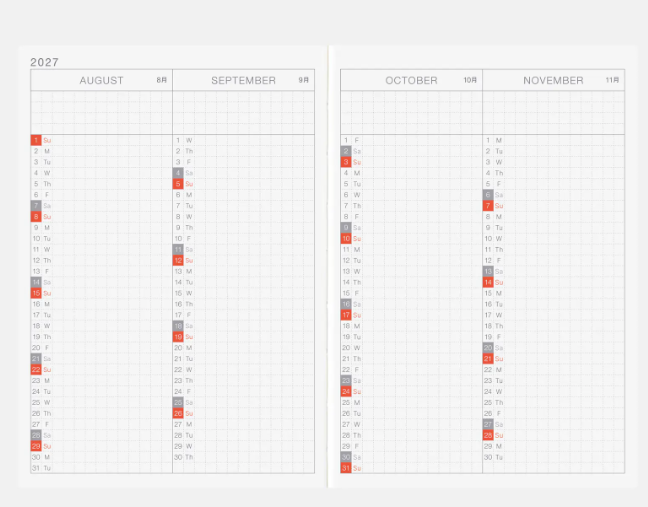Click red November 28 date box

488,435
